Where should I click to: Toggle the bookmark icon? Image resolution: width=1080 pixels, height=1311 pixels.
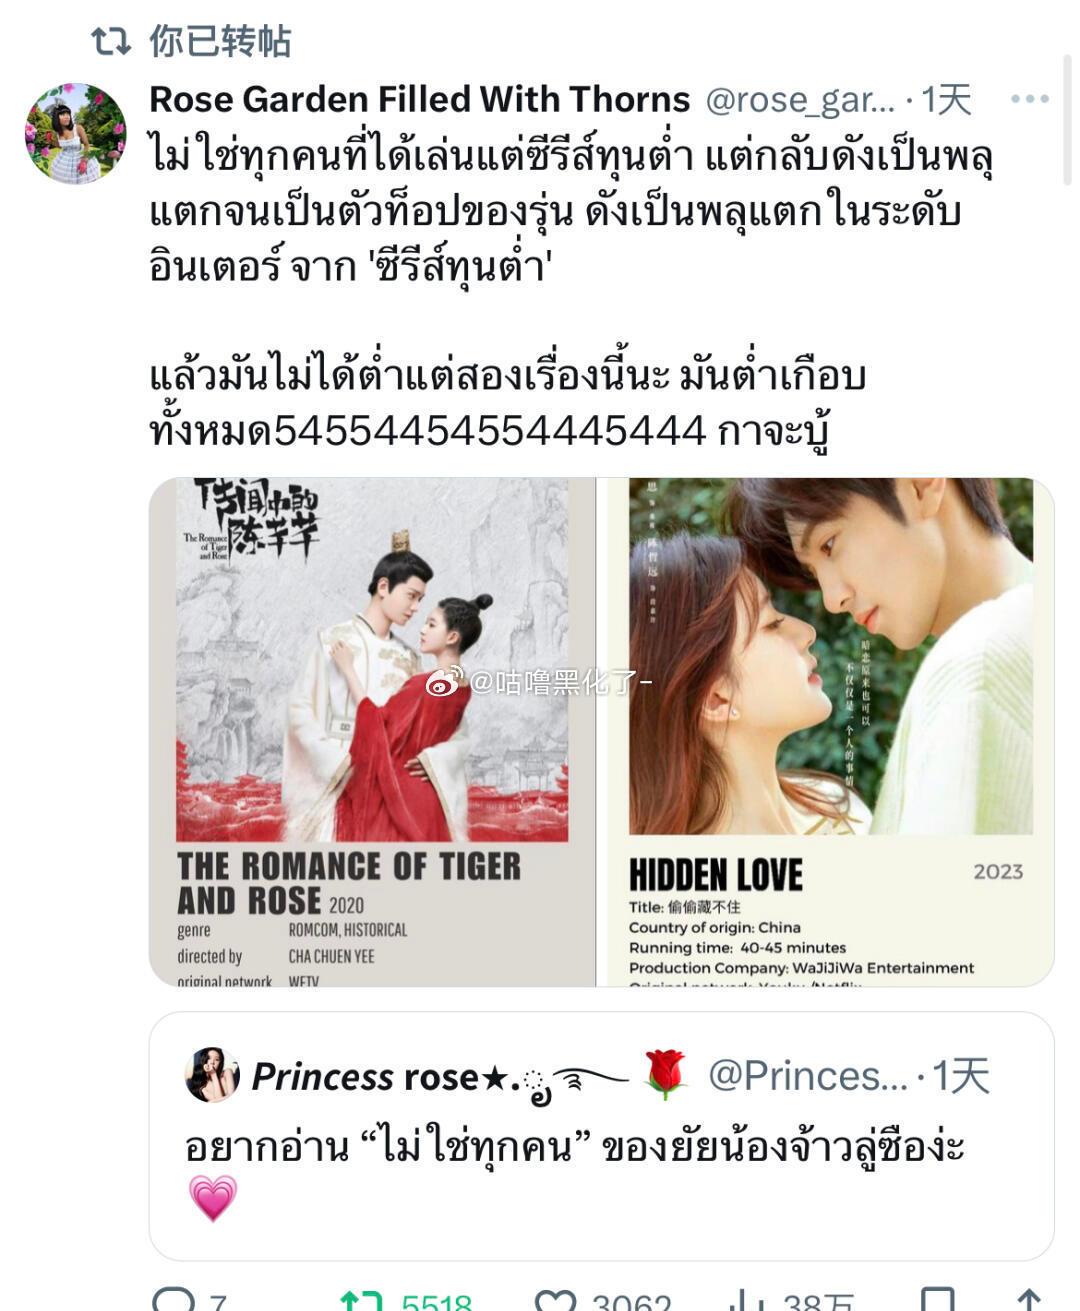click(937, 1300)
